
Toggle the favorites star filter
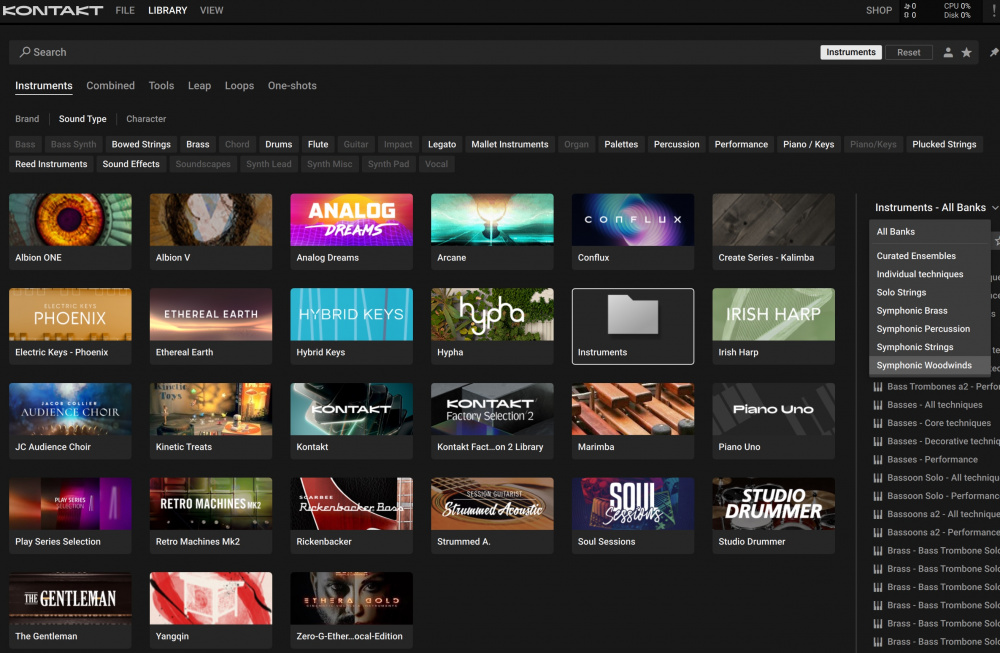[966, 52]
